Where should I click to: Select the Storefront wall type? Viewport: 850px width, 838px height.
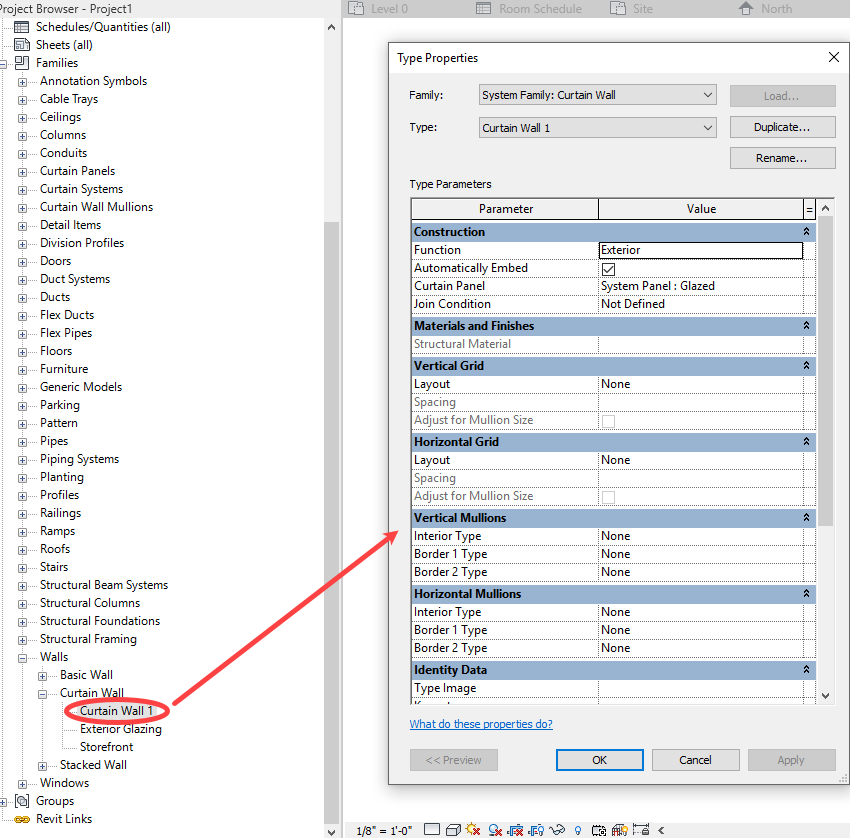pyautogui.click(x=106, y=747)
